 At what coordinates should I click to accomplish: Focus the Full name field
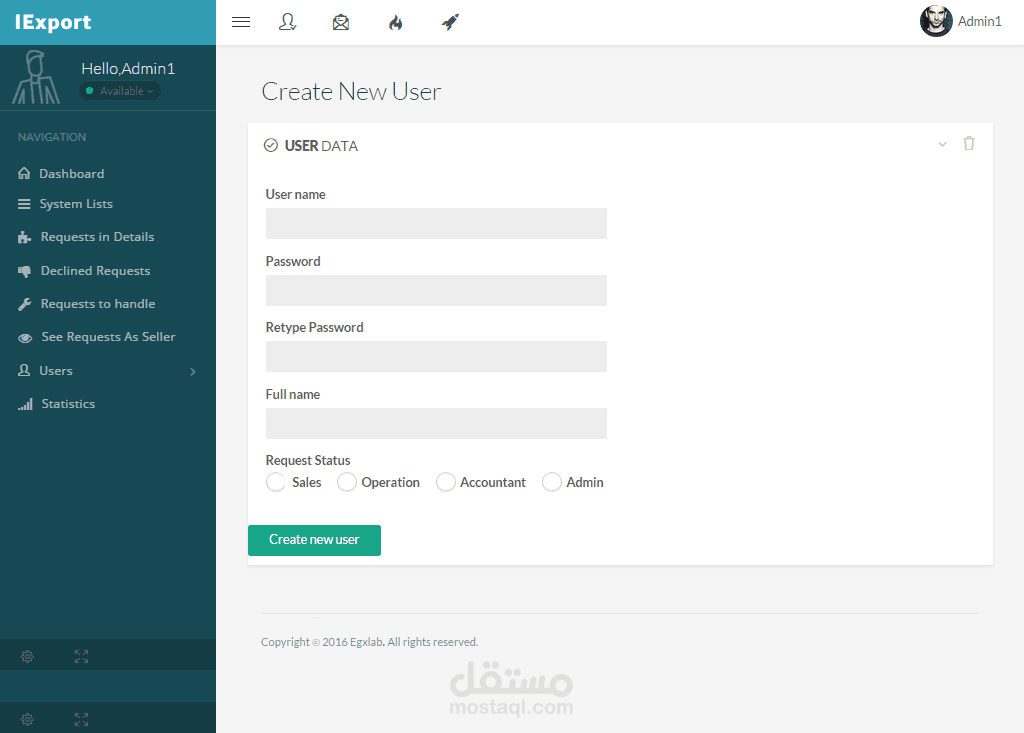[x=436, y=423]
